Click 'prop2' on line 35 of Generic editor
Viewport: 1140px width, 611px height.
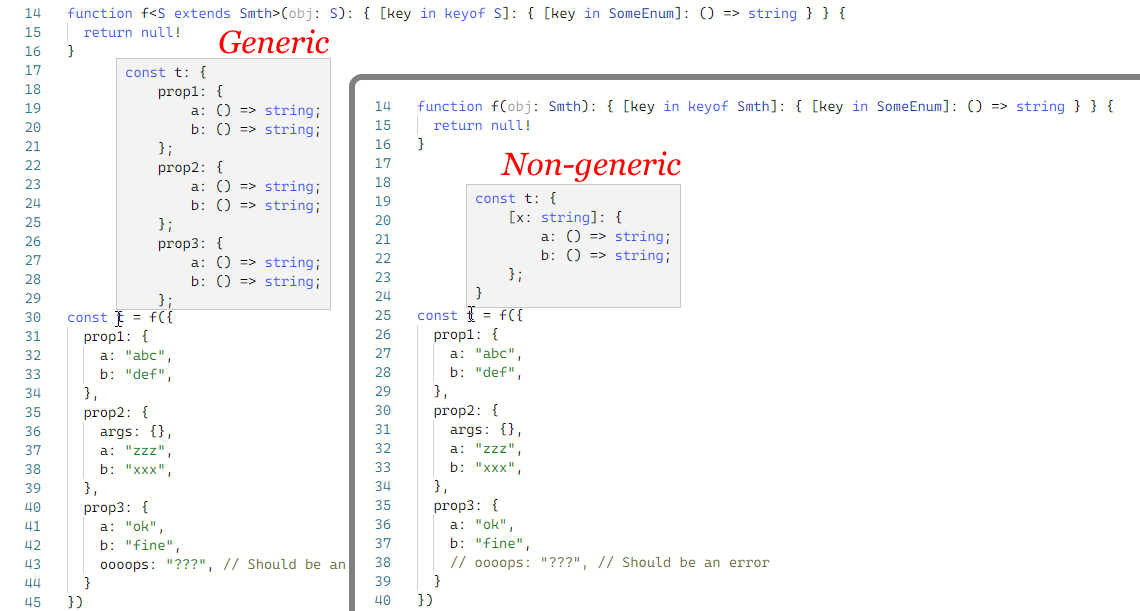(104, 412)
